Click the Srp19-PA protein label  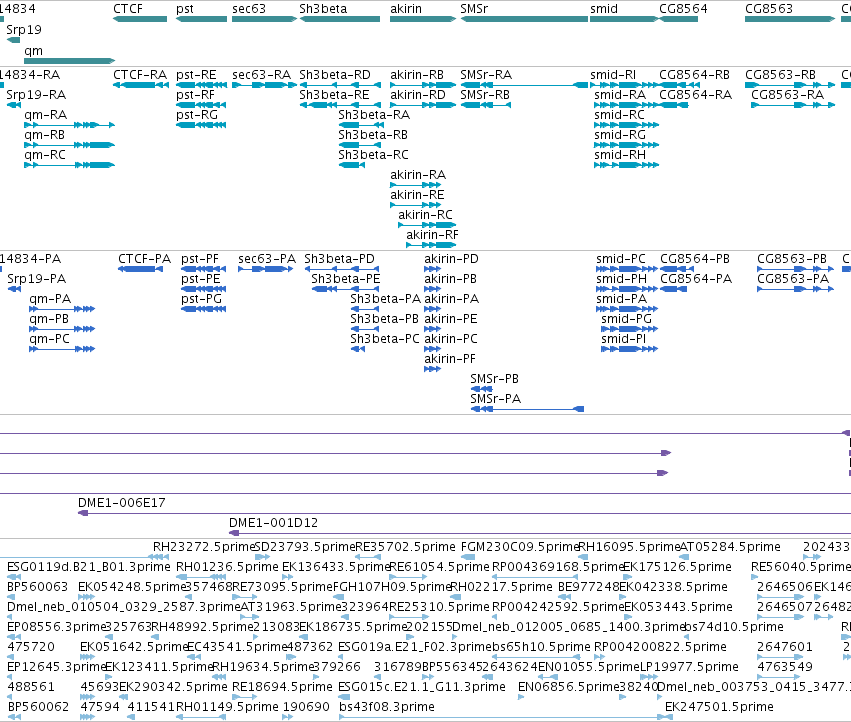[37, 279]
